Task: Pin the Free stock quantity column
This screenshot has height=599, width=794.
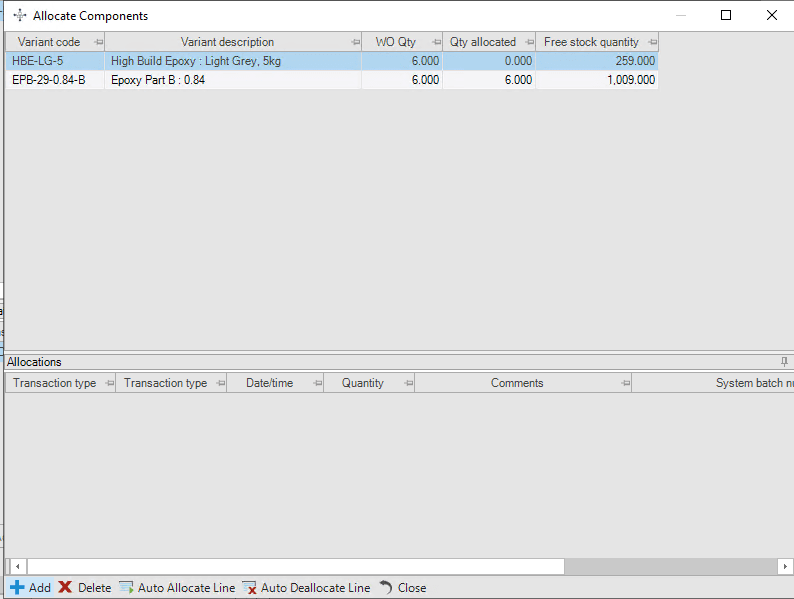Action: pyautogui.click(x=653, y=42)
